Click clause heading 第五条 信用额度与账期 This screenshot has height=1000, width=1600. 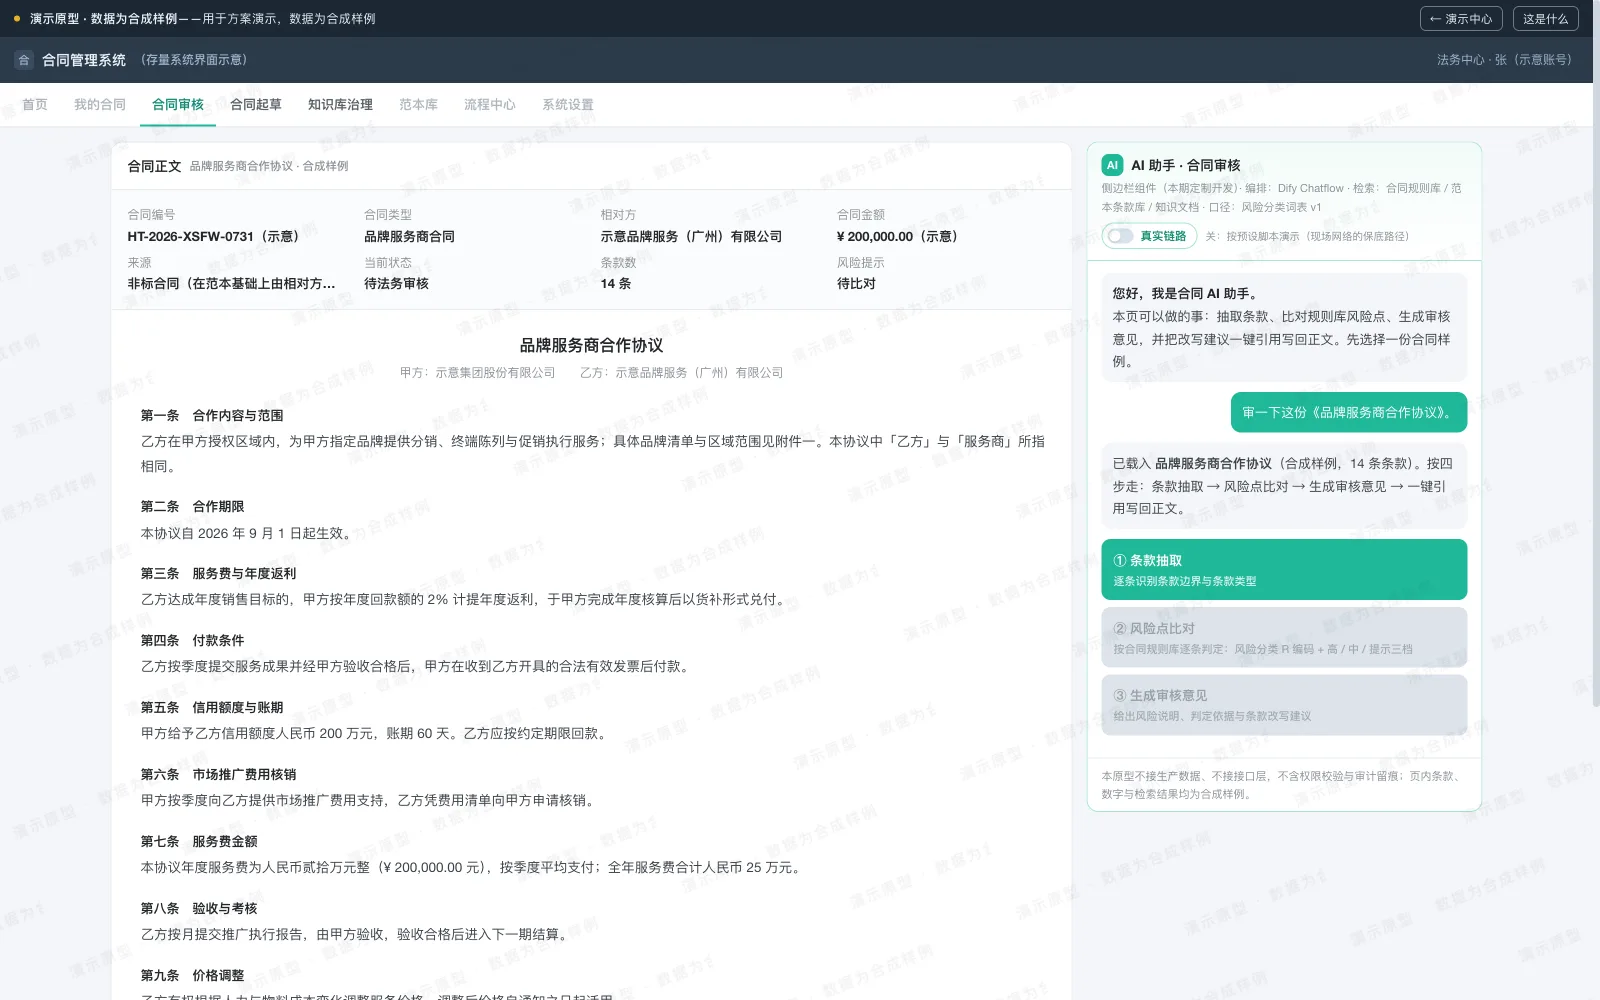pos(212,708)
